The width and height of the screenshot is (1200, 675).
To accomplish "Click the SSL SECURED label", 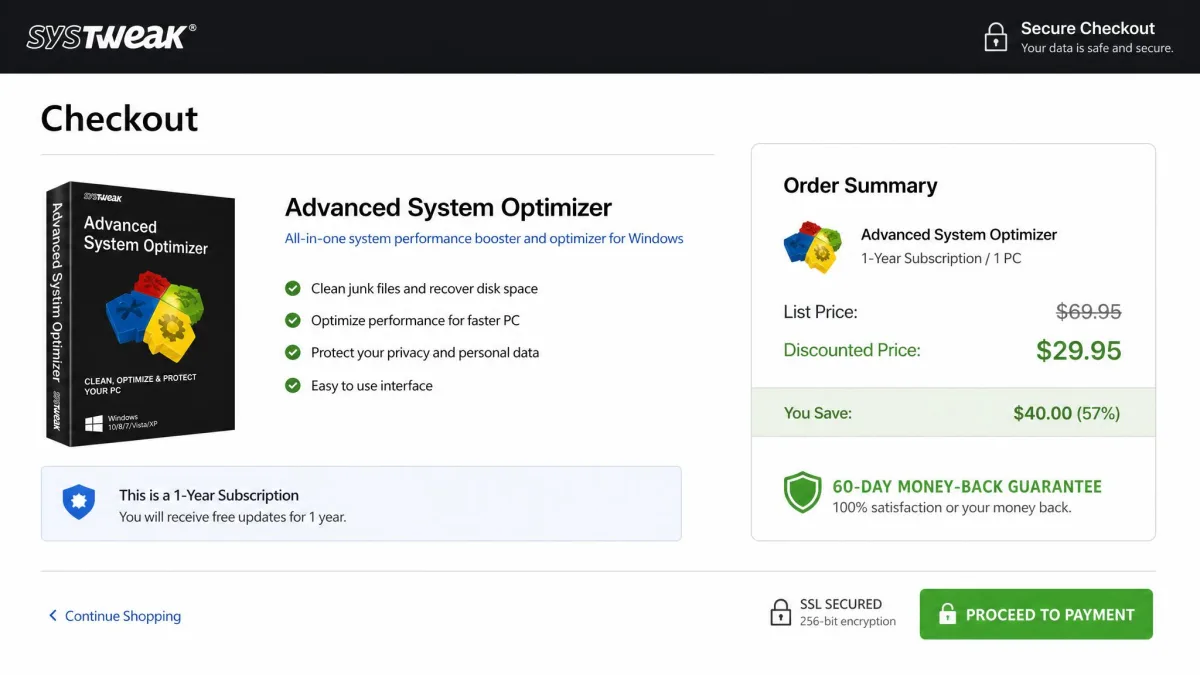I will click(841, 604).
